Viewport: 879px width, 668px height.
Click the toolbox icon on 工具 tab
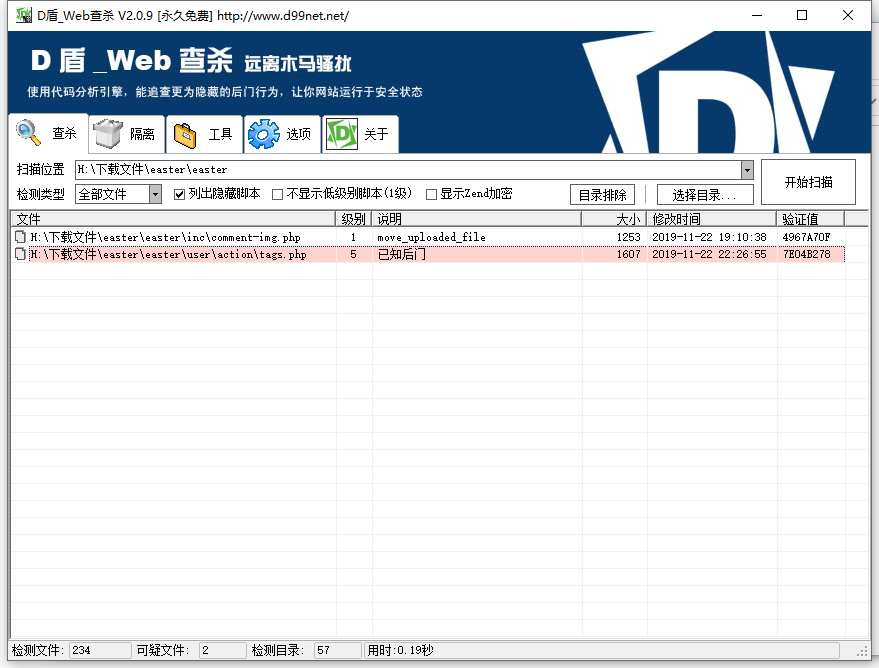click(185, 134)
